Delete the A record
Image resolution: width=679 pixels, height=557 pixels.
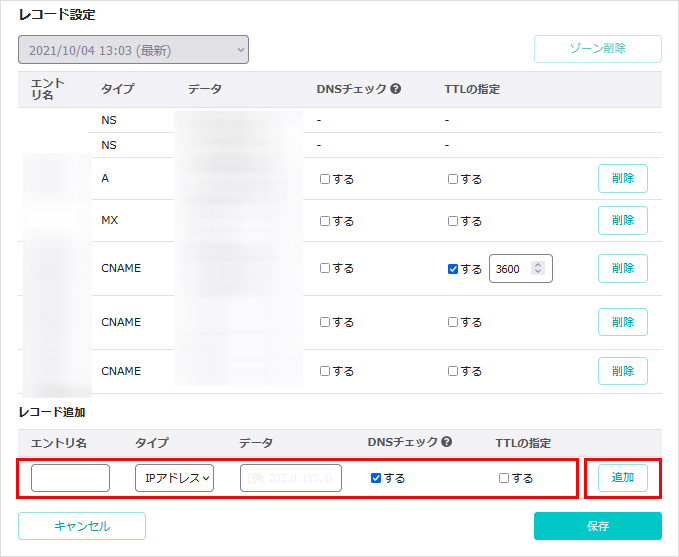(622, 179)
